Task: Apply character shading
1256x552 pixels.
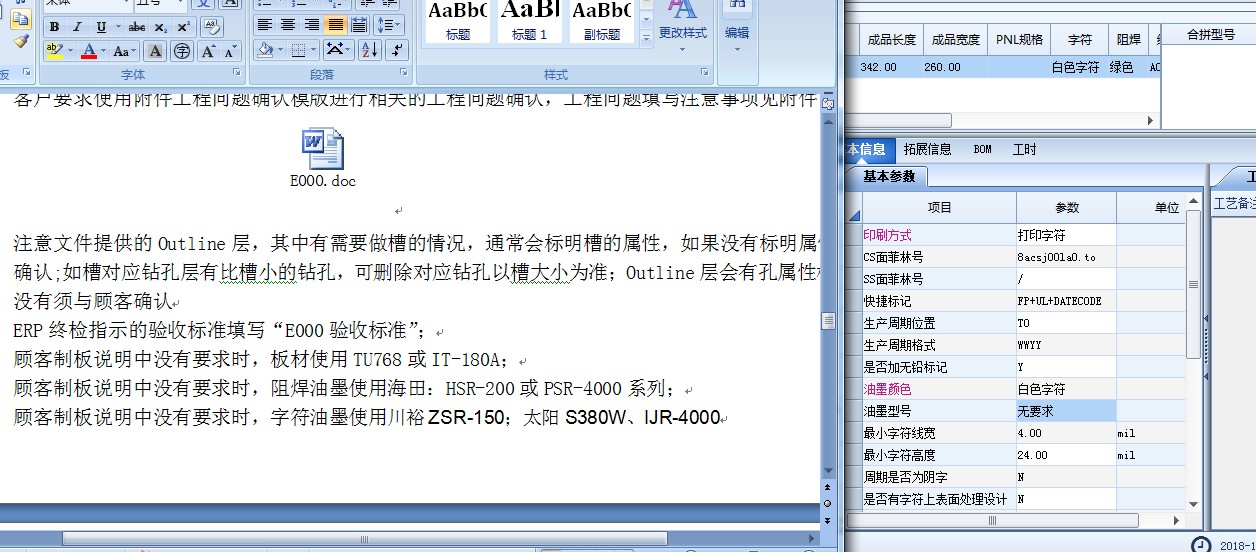Action: click(156, 50)
